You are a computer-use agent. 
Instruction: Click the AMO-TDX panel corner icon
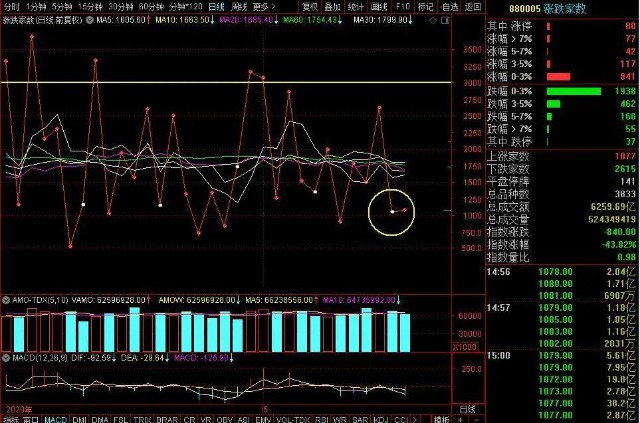5,299
